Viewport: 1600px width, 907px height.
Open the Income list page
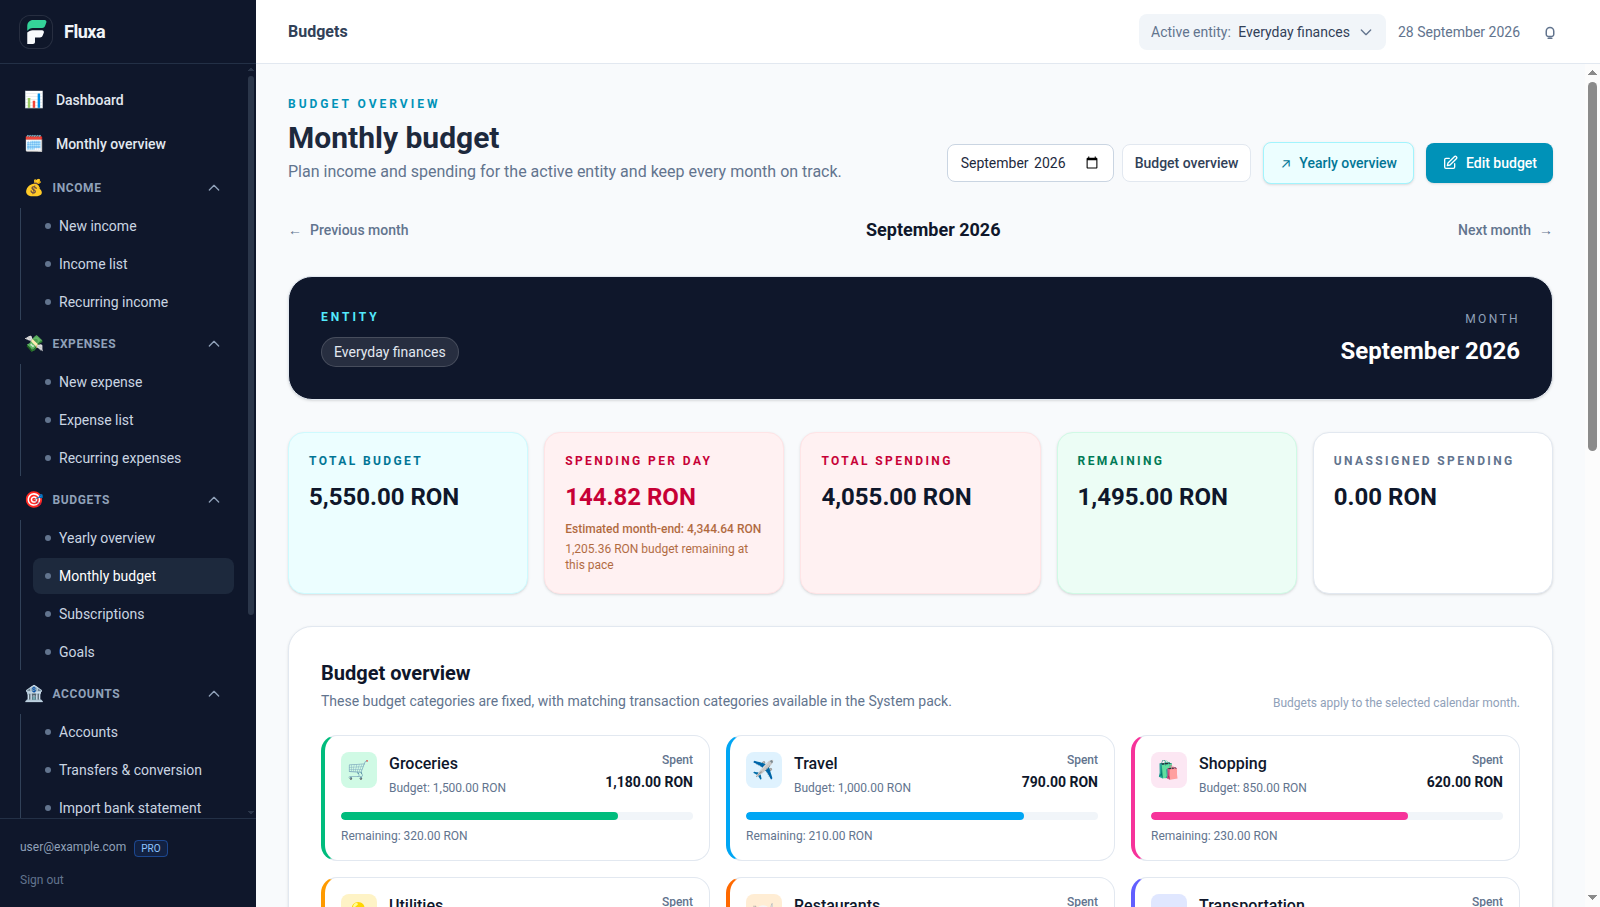[133, 264]
